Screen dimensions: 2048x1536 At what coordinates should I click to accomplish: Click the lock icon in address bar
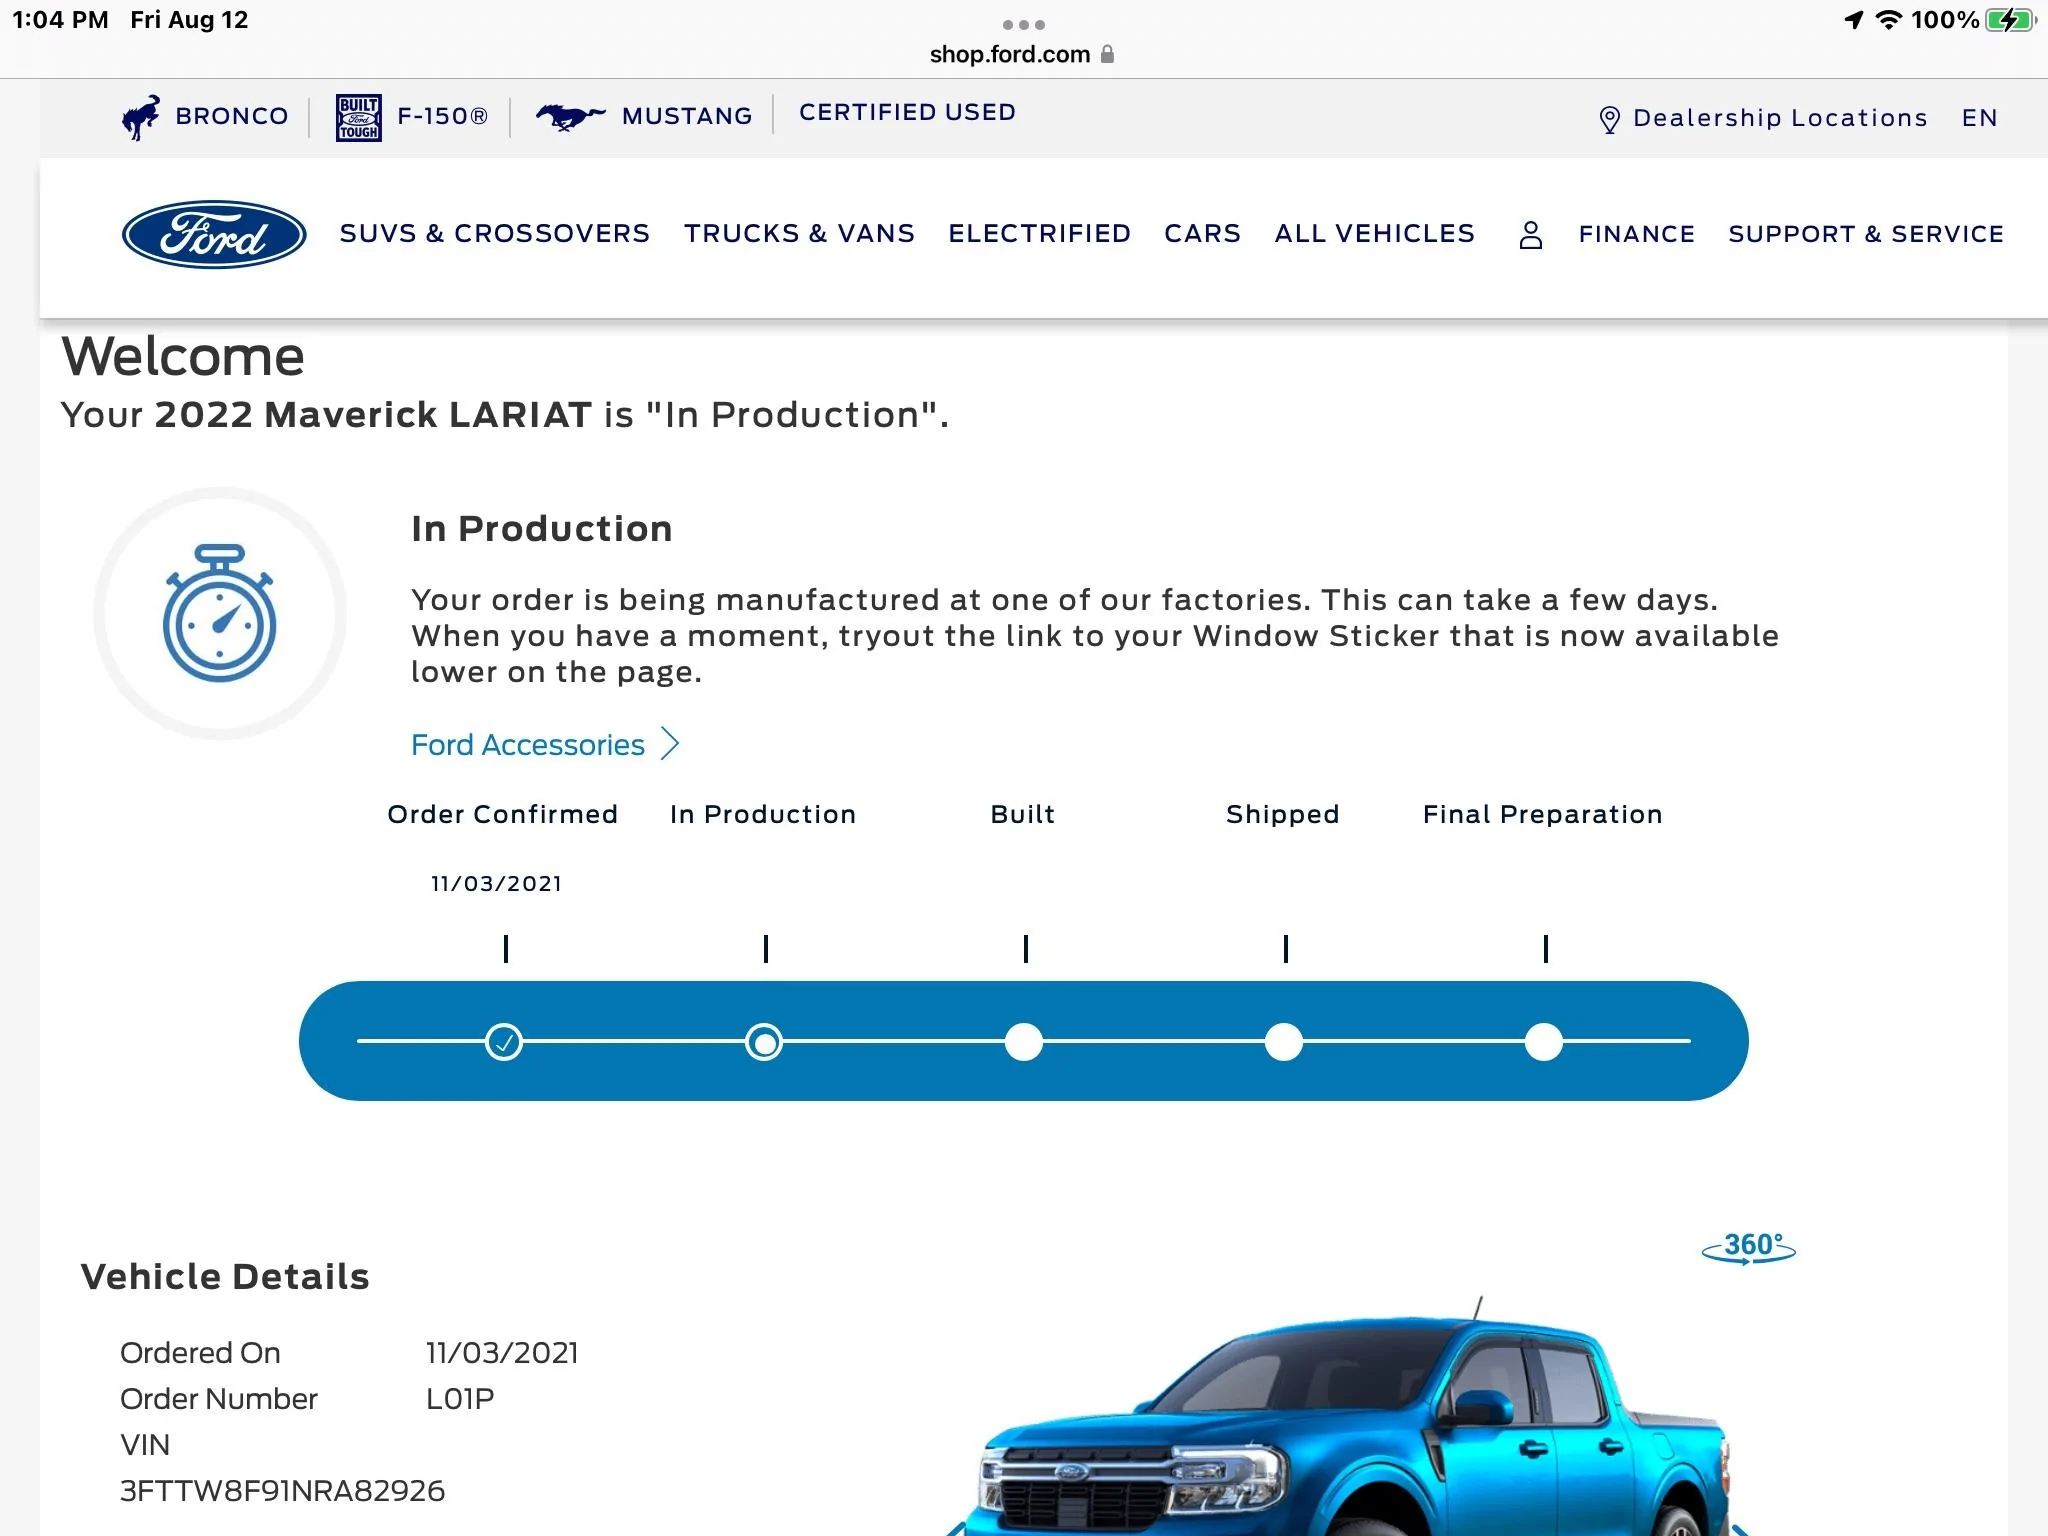[1107, 54]
